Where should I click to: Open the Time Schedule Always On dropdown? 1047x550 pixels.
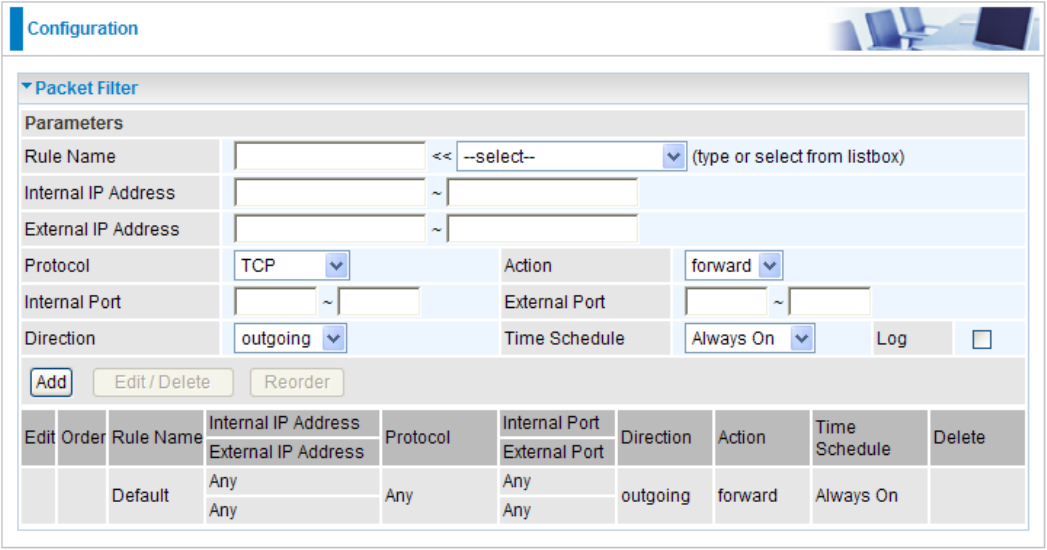pos(749,338)
